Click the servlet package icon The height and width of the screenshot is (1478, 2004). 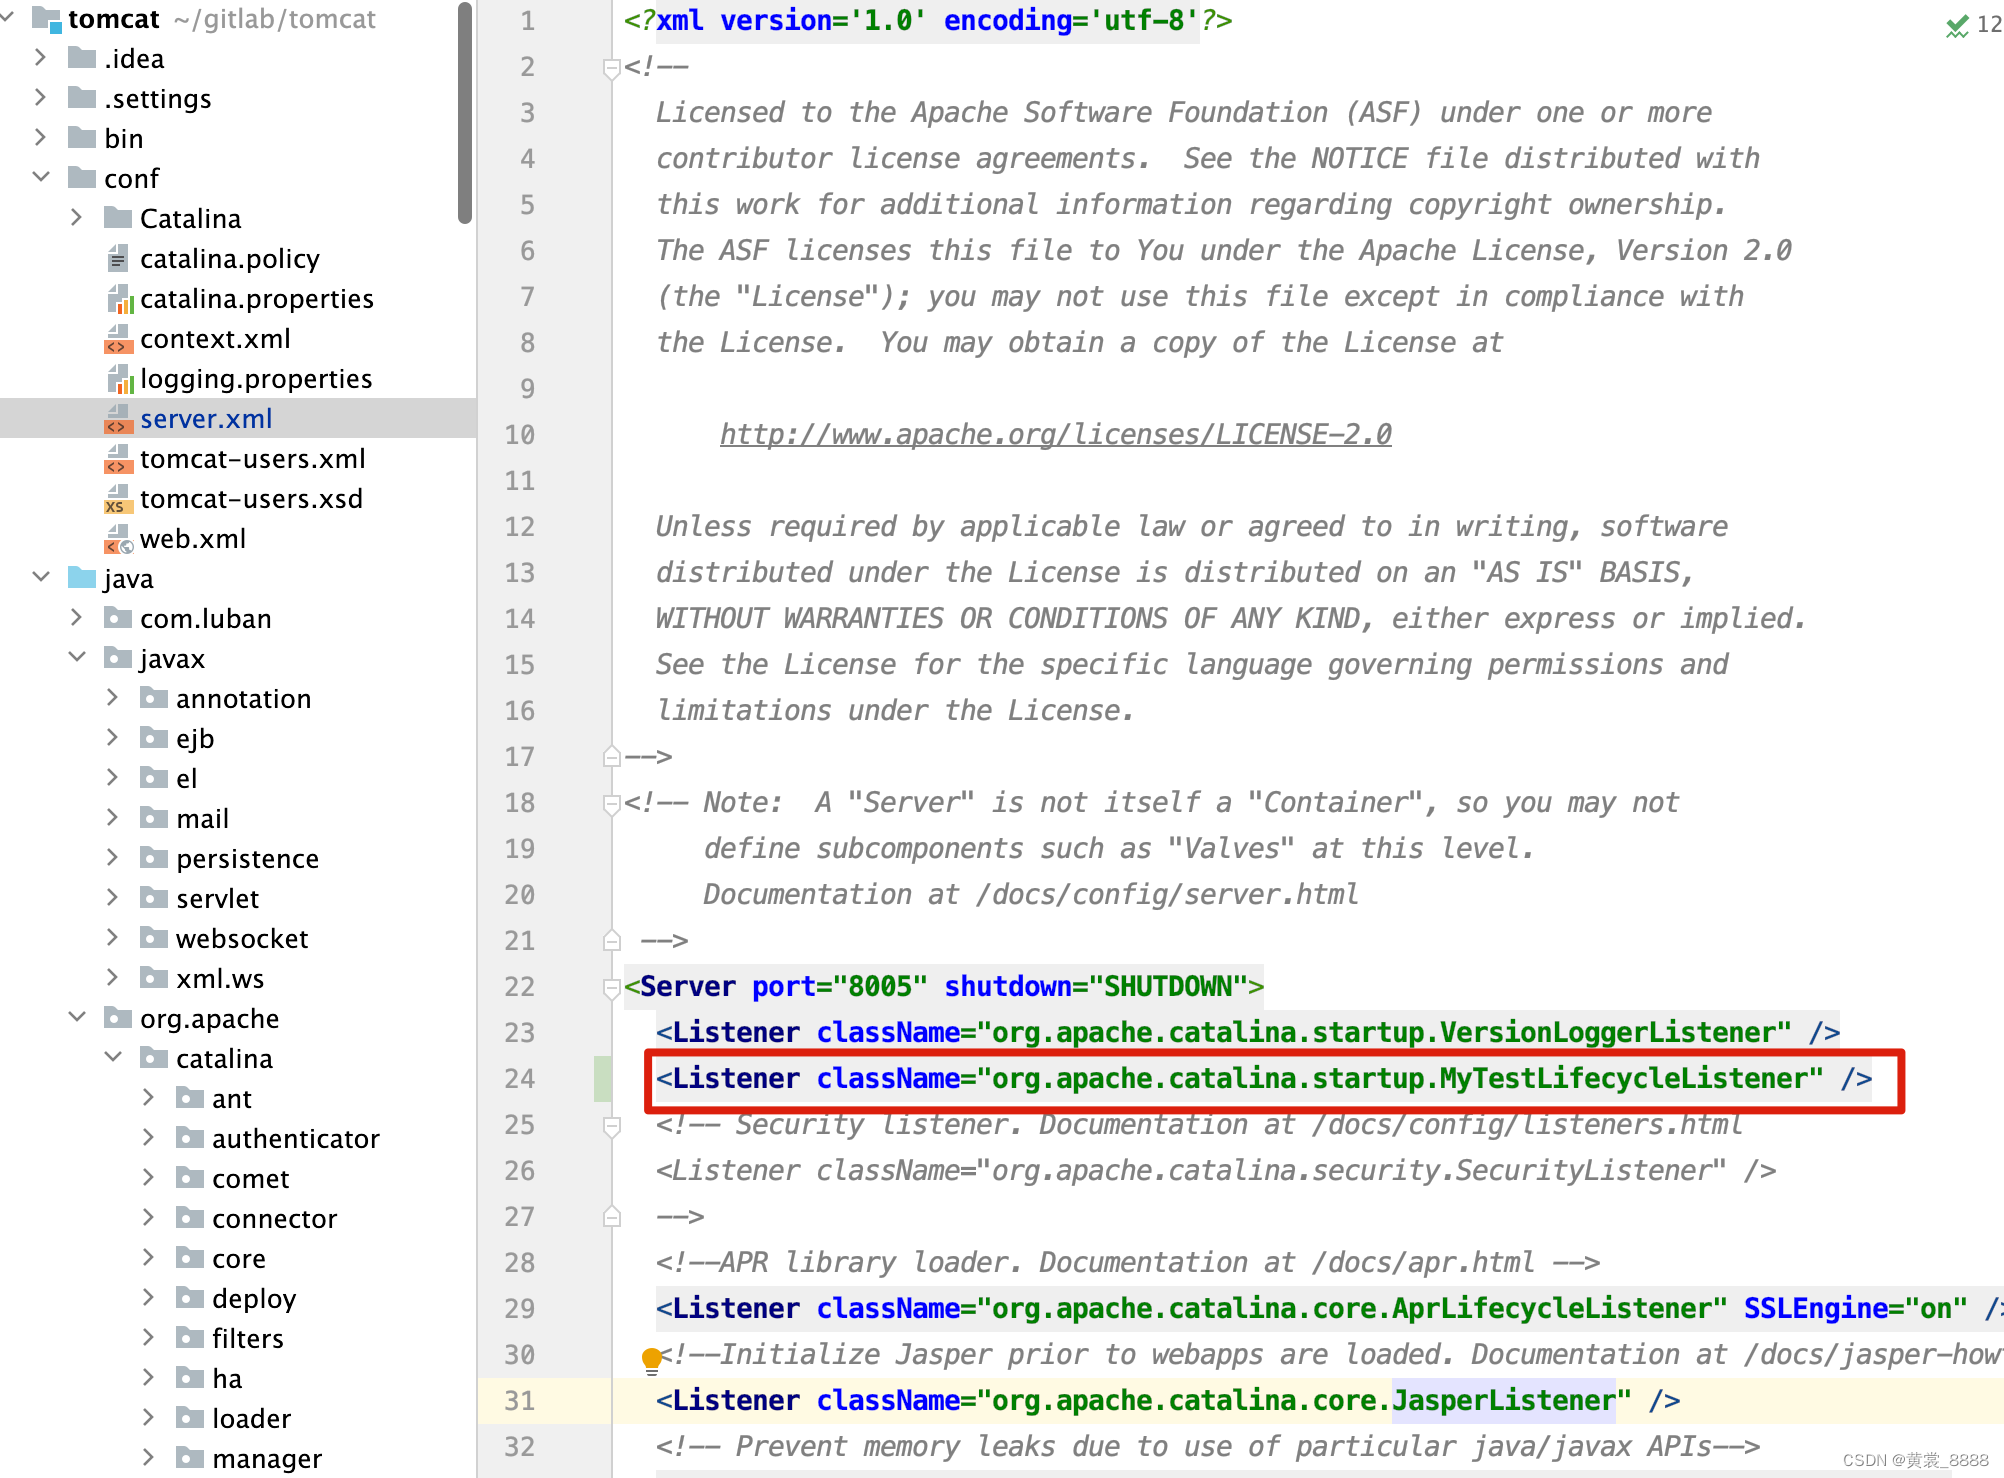[154, 898]
